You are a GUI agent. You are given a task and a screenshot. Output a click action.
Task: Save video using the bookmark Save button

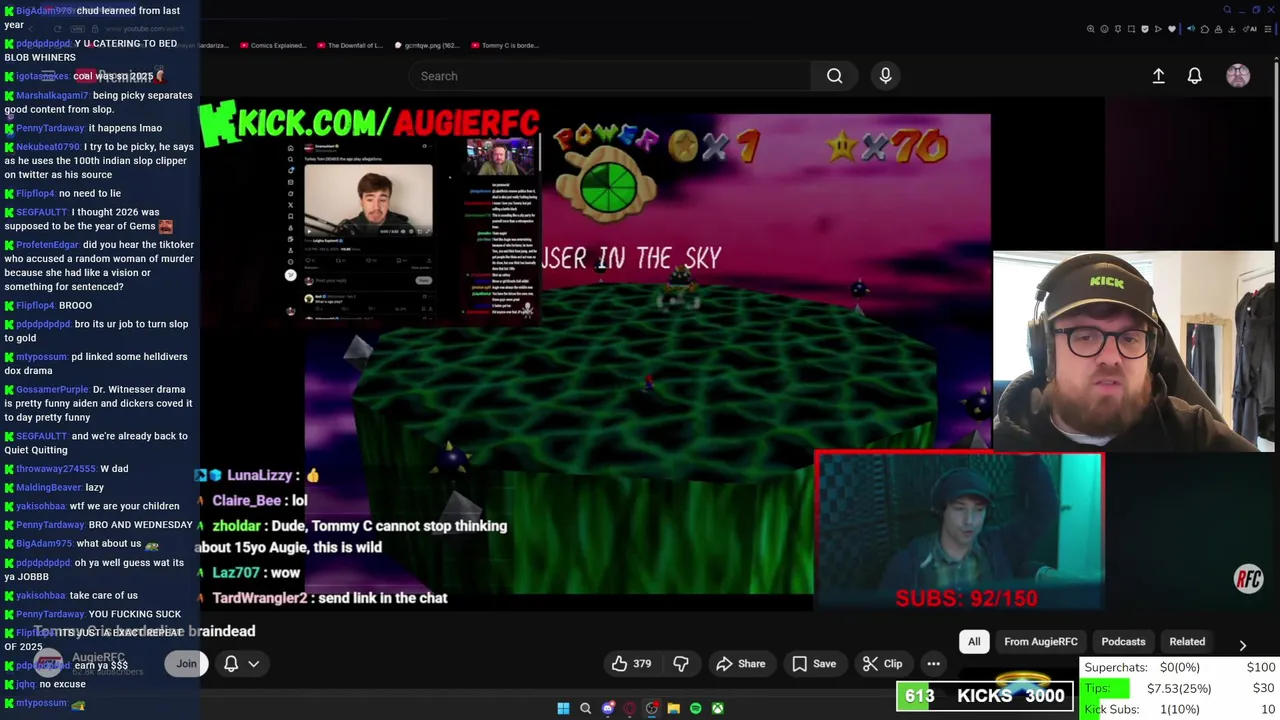813,664
